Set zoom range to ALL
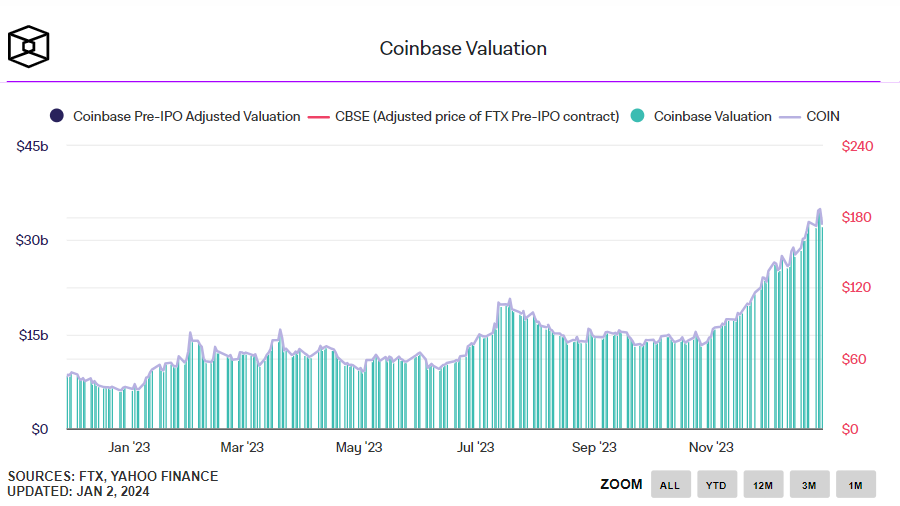 coord(670,484)
